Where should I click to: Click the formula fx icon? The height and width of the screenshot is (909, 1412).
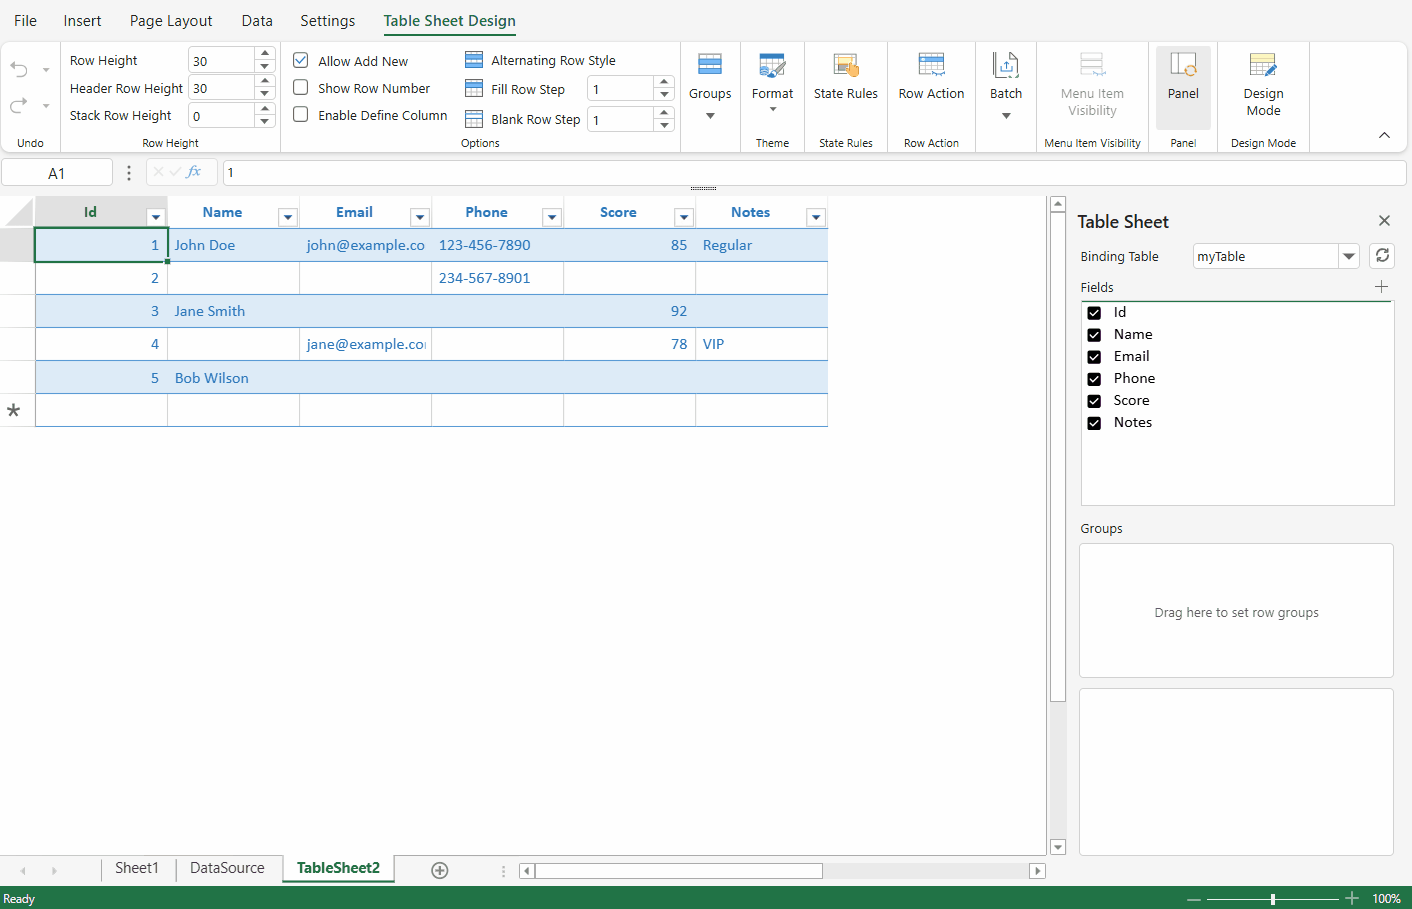pos(194,172)
